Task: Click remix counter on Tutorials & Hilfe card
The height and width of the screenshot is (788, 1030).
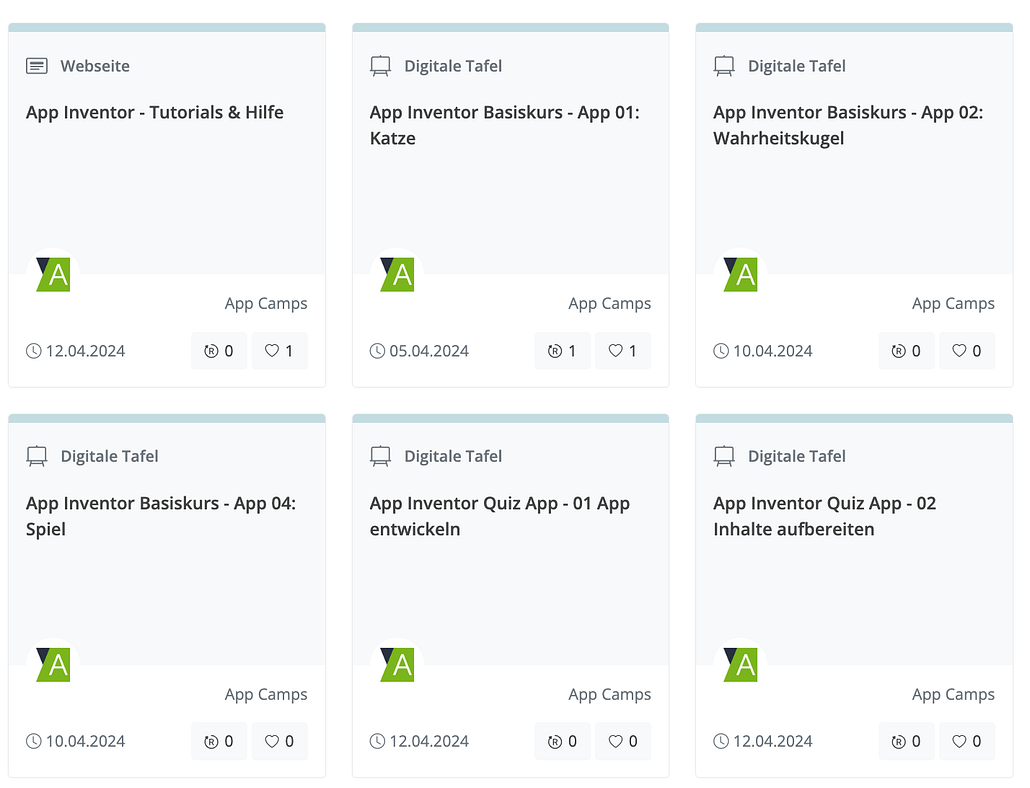Action: point(219,351)
